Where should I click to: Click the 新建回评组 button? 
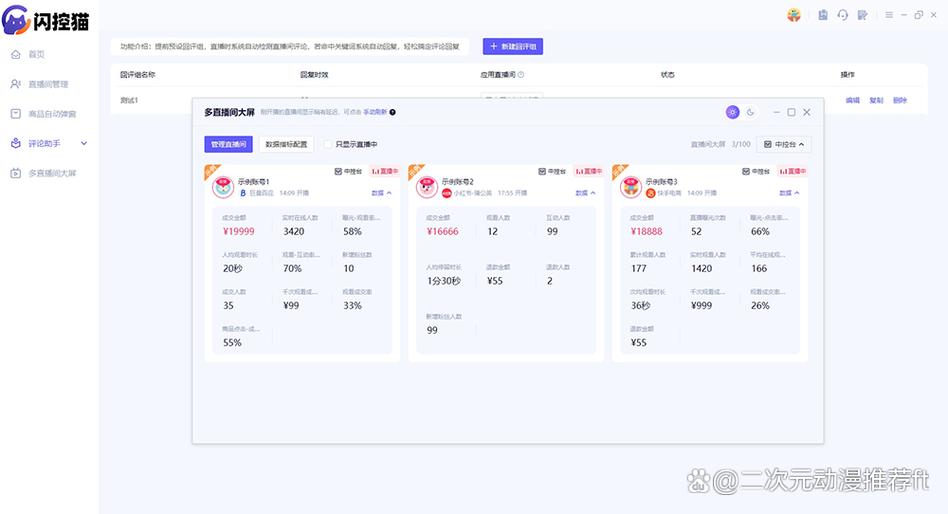(x=513, y=47)
